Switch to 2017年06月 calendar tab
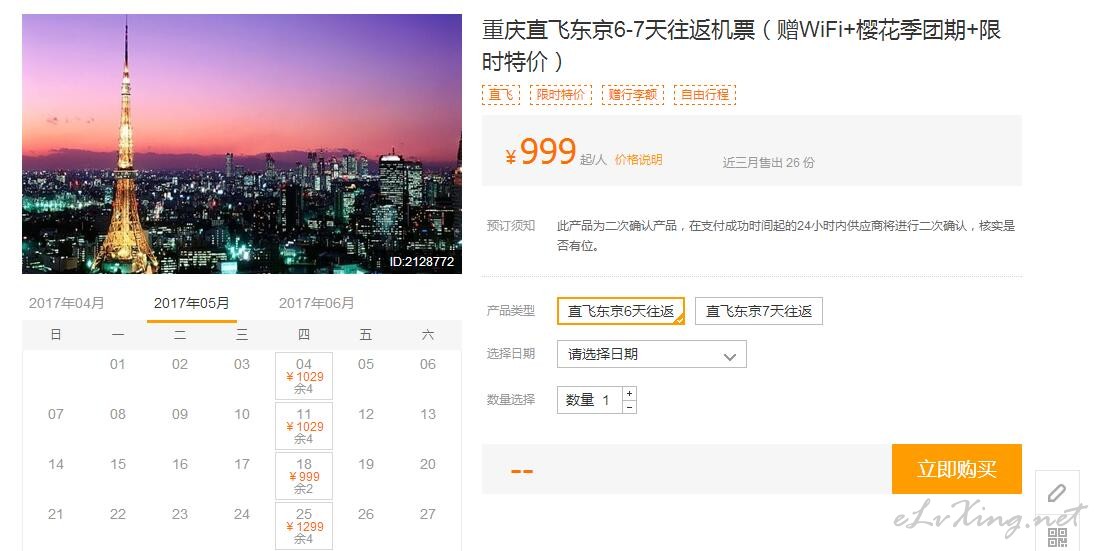The width and height of the screenshot is (1098, 551). (317, 303)
